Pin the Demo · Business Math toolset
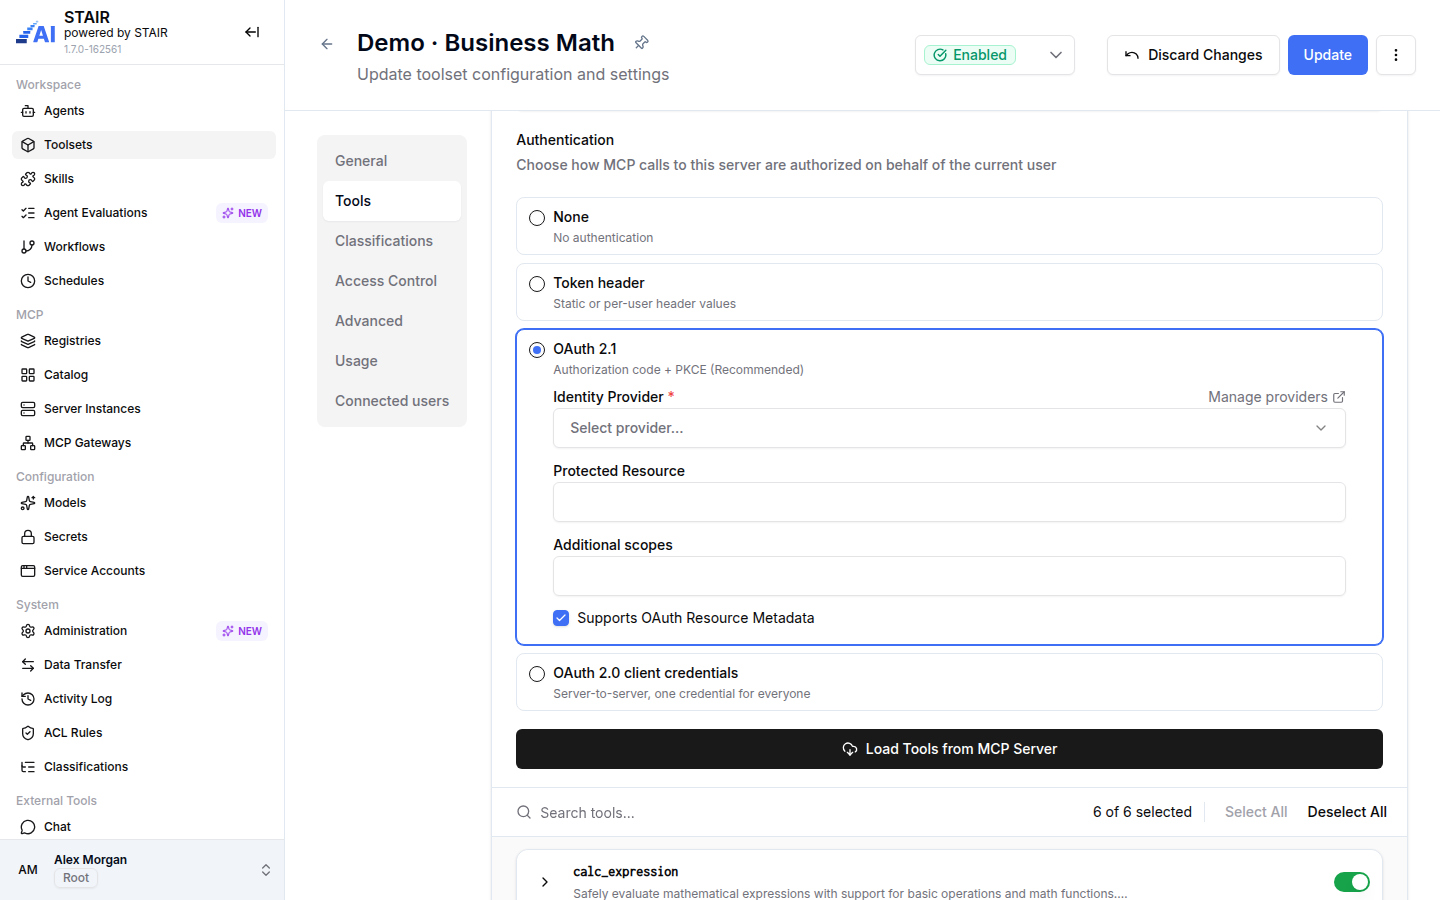The height and width of the screenshot is (900, 1440). [x=642, y=42]
